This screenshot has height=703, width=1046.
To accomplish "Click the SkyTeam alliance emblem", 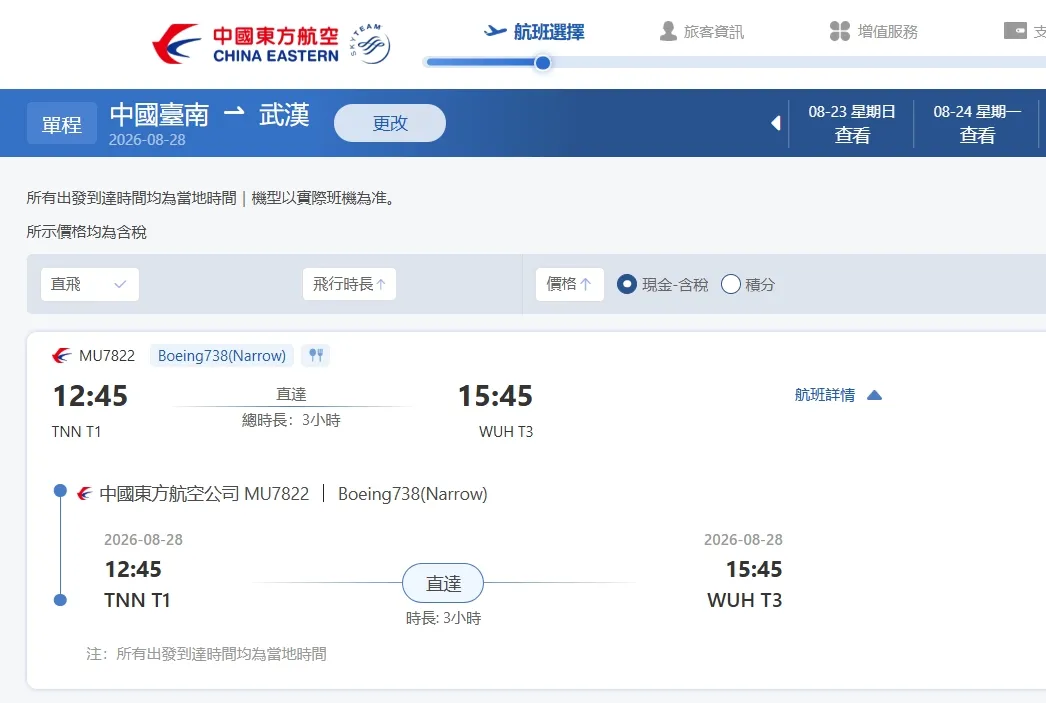I will click(x=370, y=44).
